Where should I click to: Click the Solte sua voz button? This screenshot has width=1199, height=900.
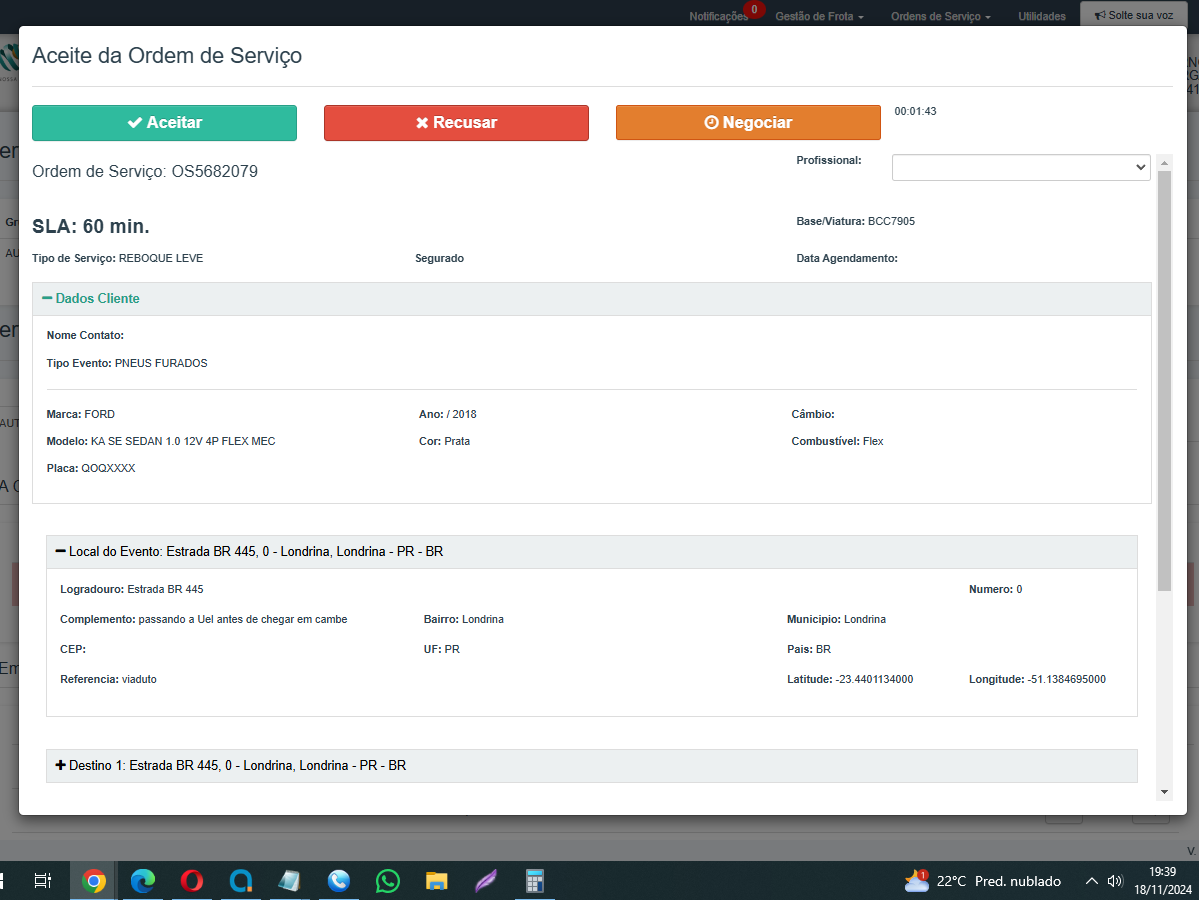pos(1134,15)
